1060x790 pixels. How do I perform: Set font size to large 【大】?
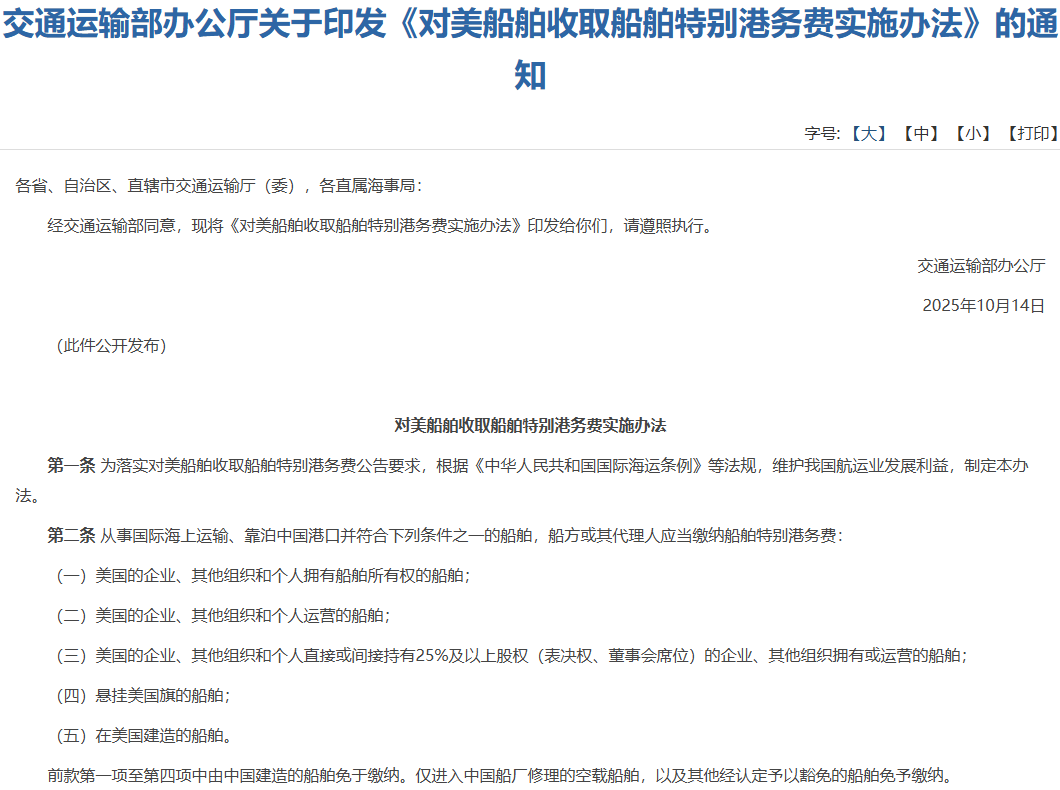pos(868,133)
